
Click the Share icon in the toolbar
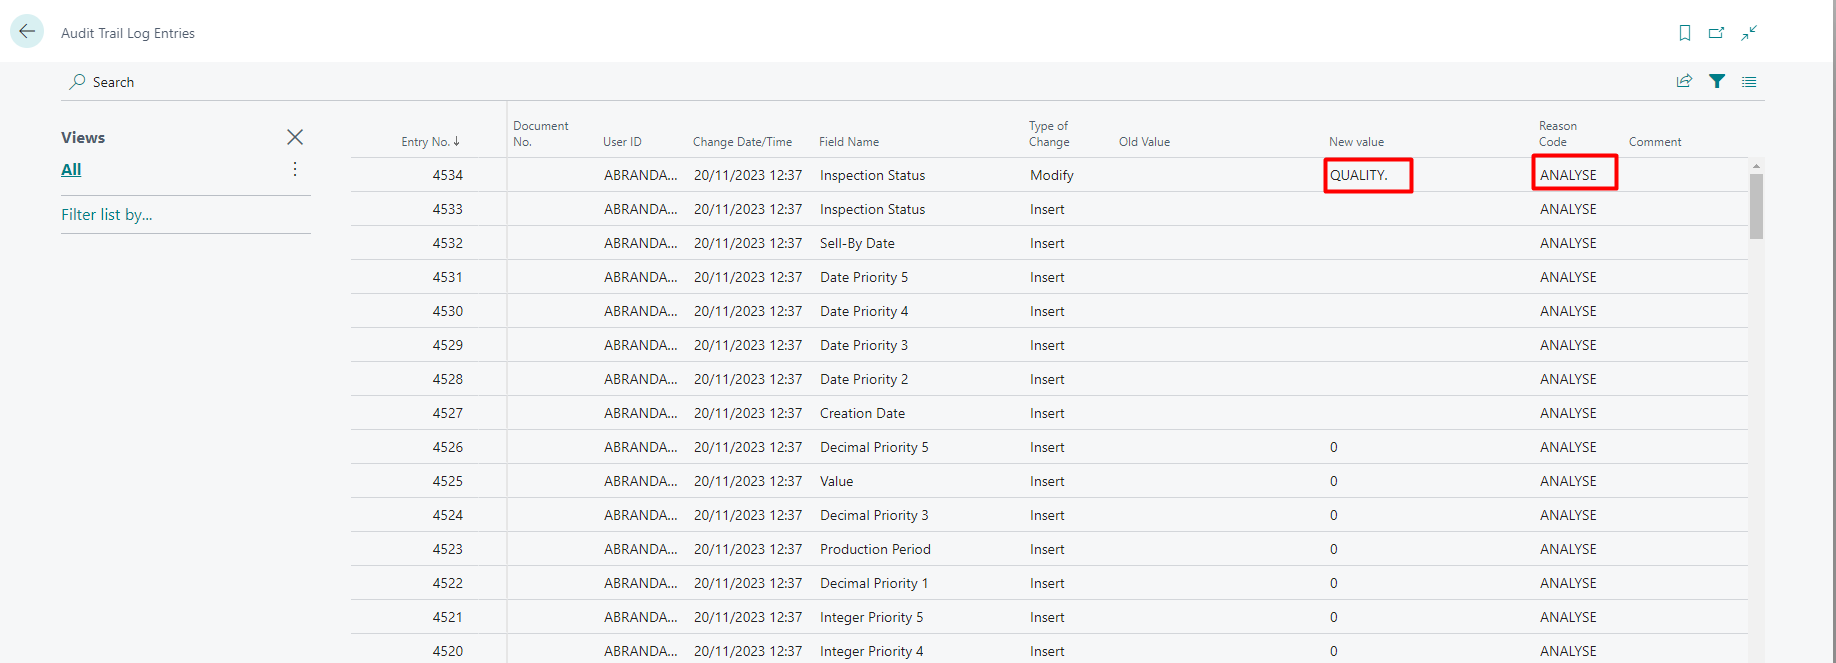(1684, 81)
